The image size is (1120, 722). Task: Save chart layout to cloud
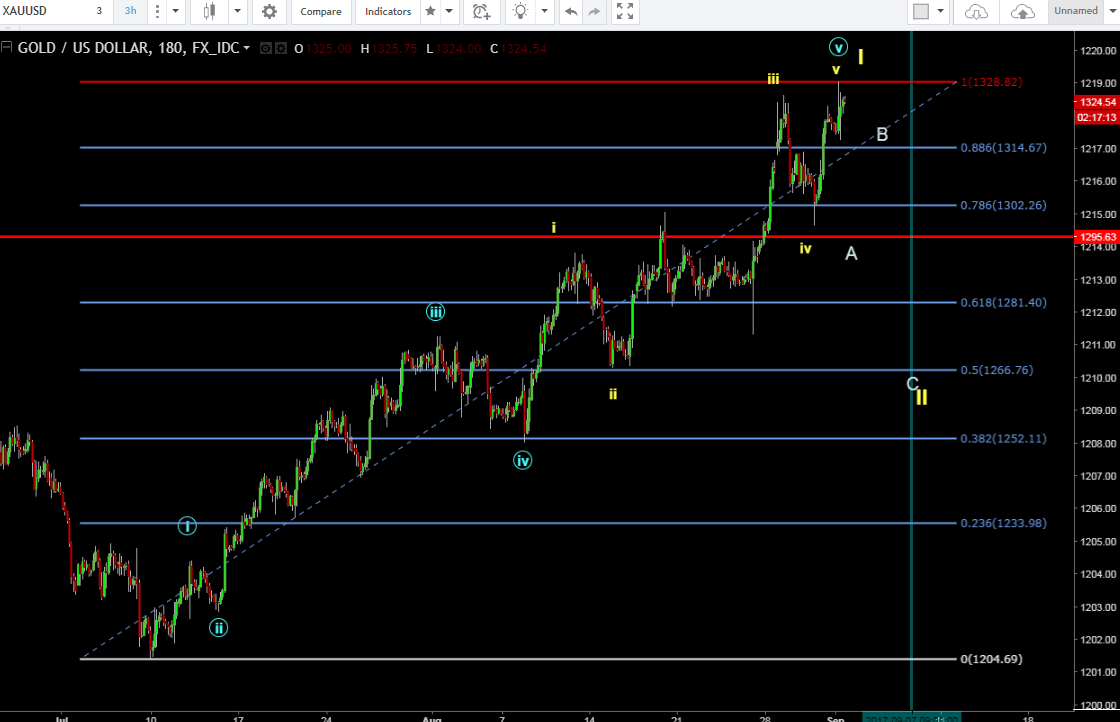[x=1023, y=11]
